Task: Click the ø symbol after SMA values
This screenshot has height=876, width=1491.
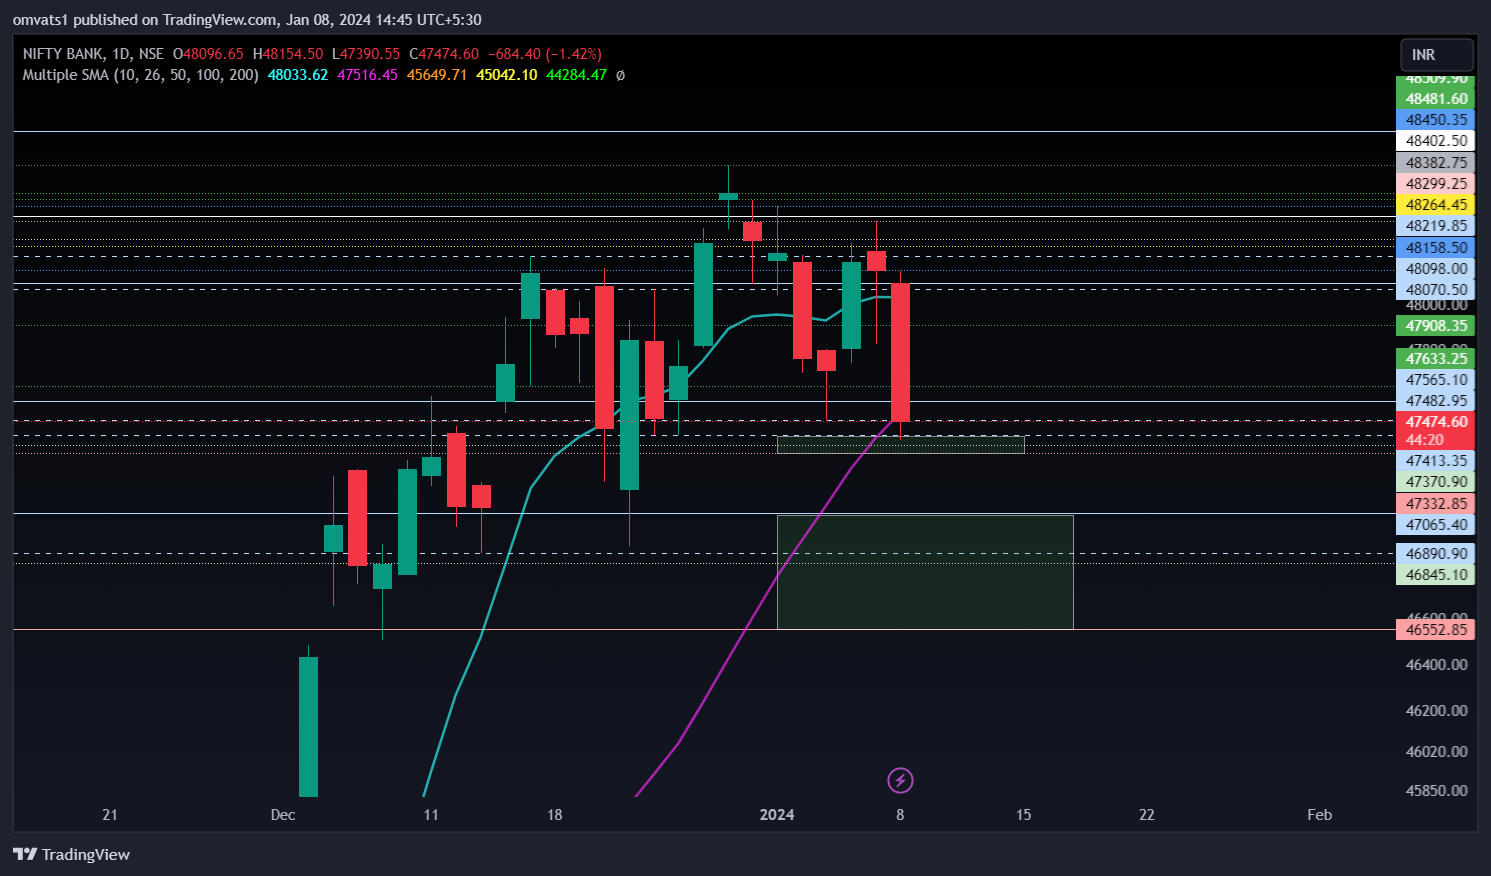Action: click(620, 75)
